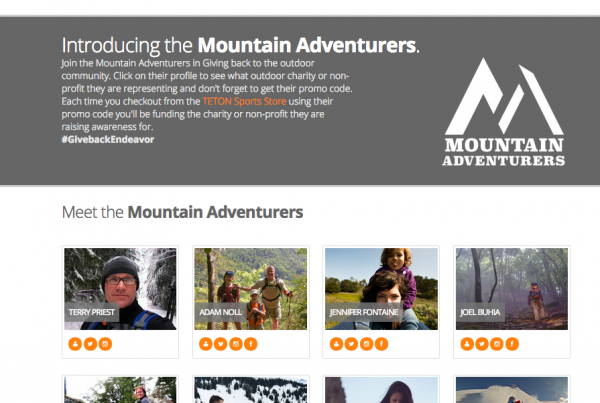The width and height of the screenshot is (600, 403).
Task: Visit Jennifer Fontaine's Twitter page
Action: click(x=351, y=344)
